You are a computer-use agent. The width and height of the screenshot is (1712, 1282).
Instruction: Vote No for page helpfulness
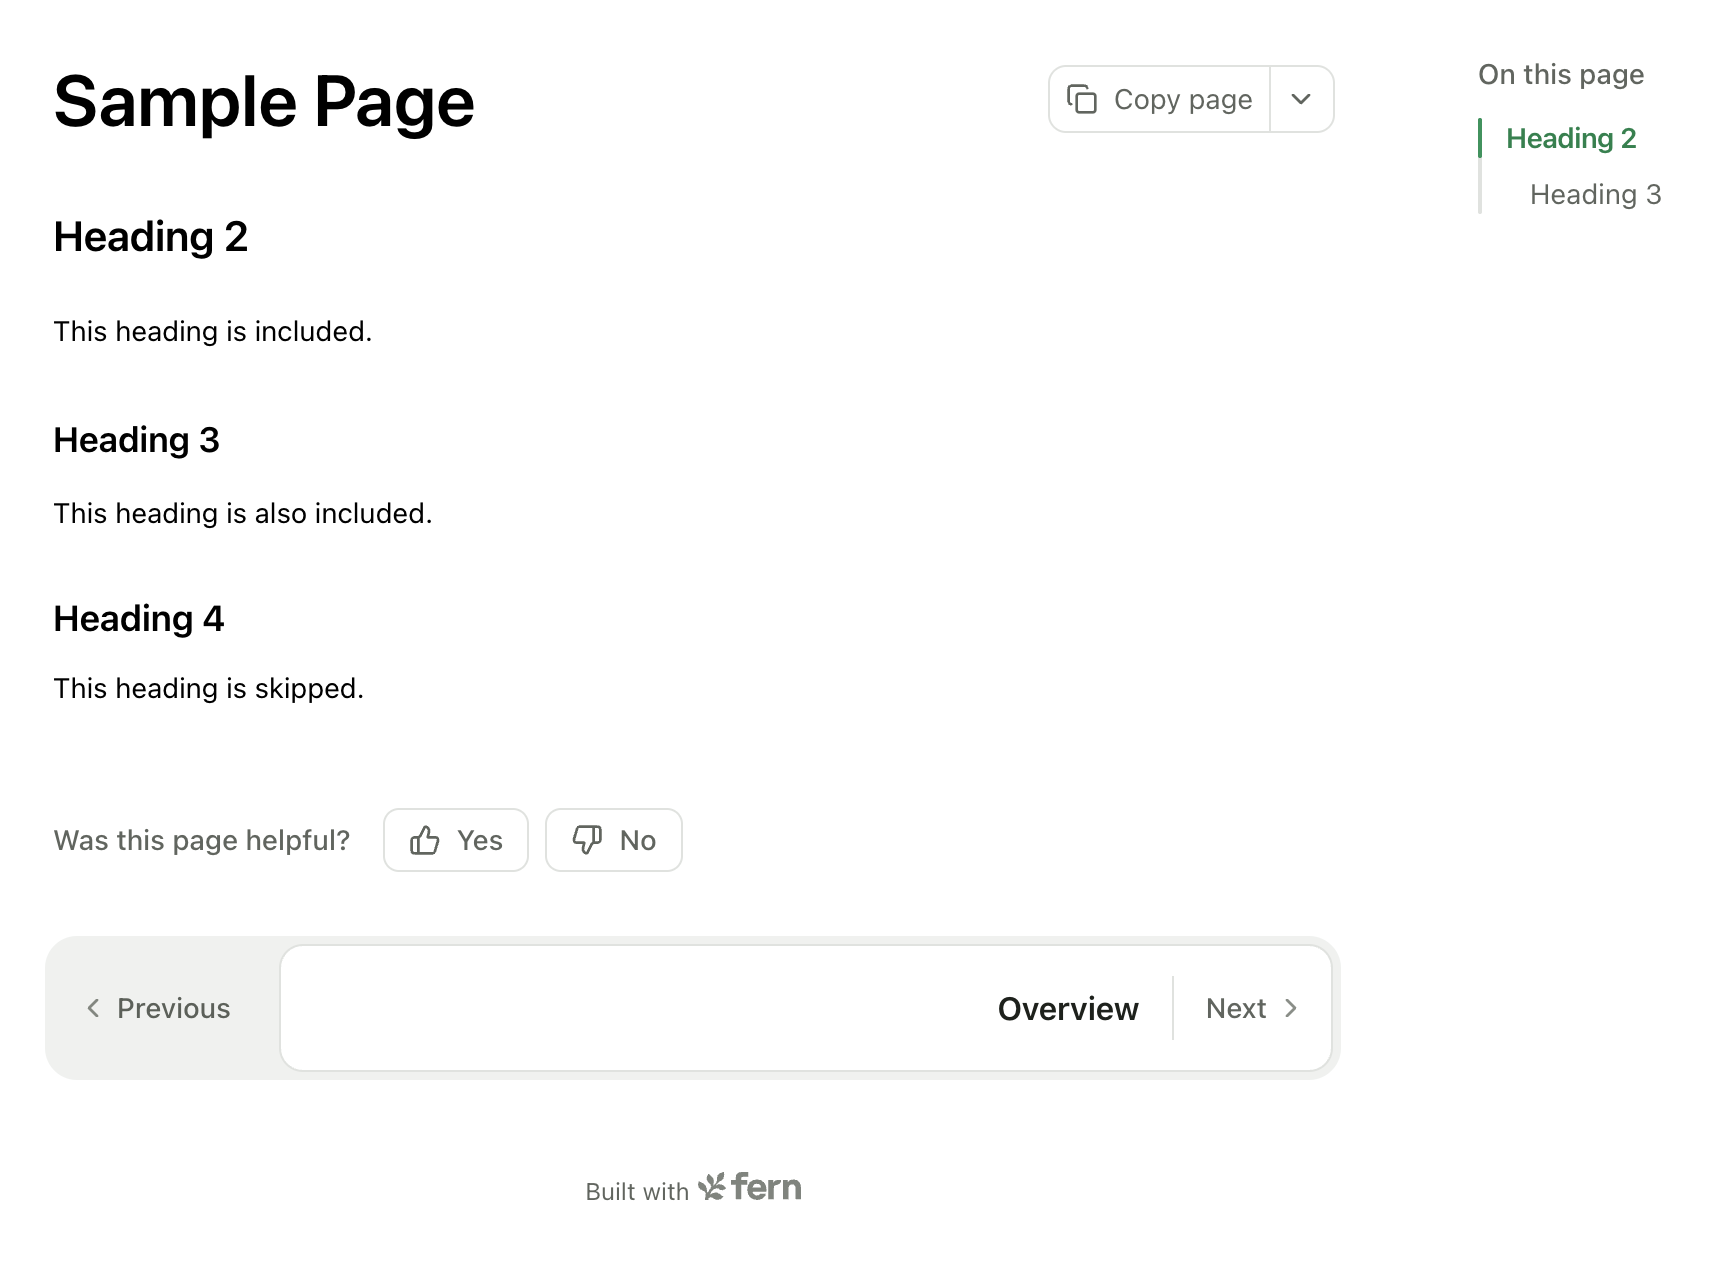(614, 840)
